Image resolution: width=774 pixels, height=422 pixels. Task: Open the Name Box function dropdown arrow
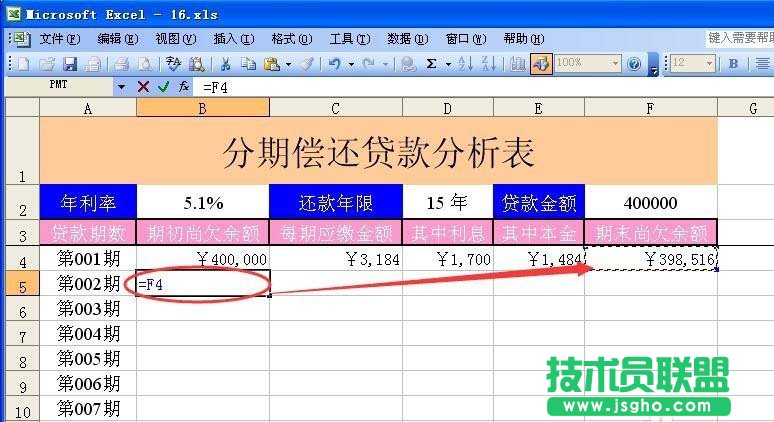click(x=121, y=87)
